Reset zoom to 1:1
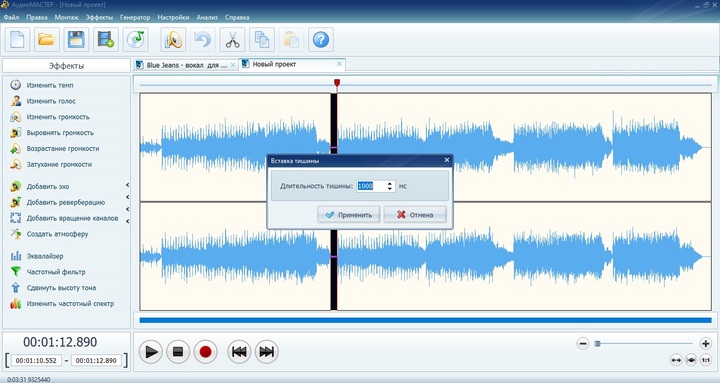 (705, 360)
